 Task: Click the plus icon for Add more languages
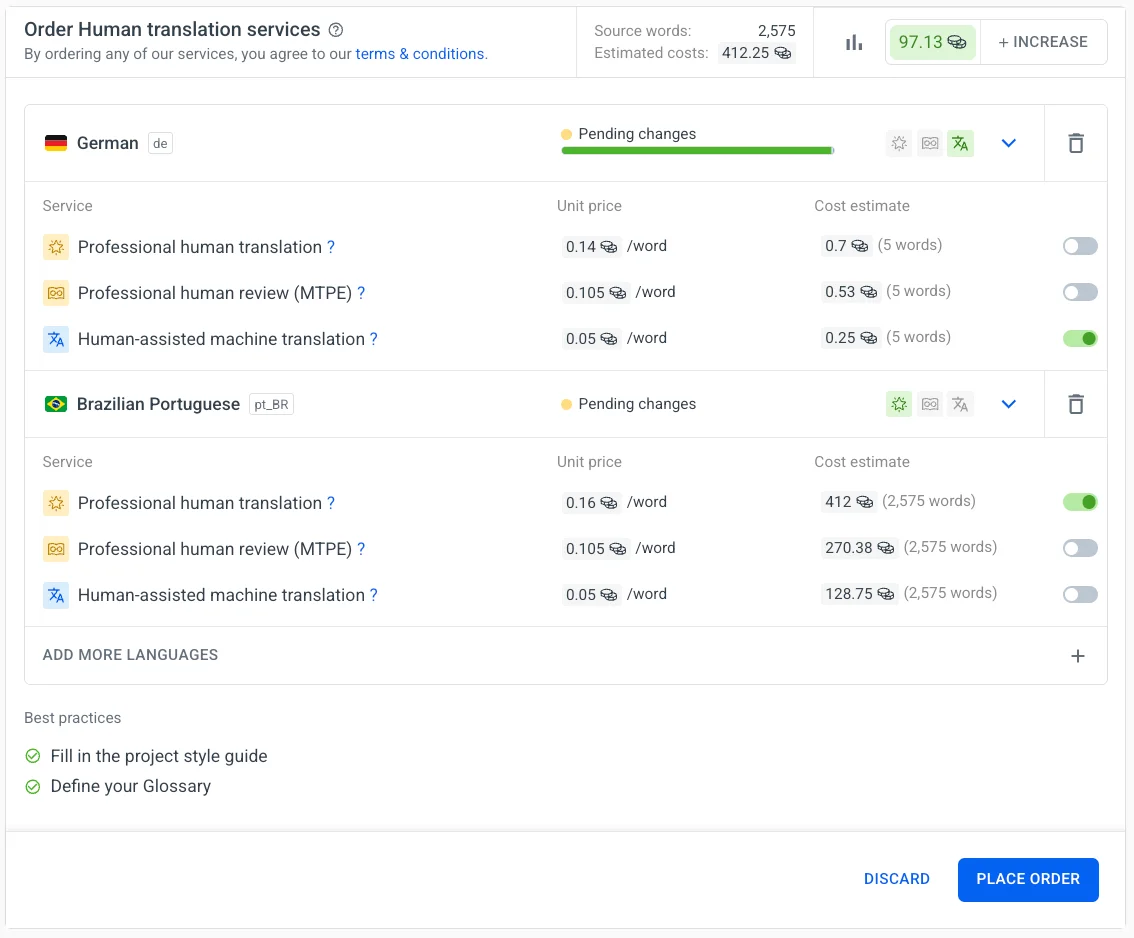coord(1078,656)
